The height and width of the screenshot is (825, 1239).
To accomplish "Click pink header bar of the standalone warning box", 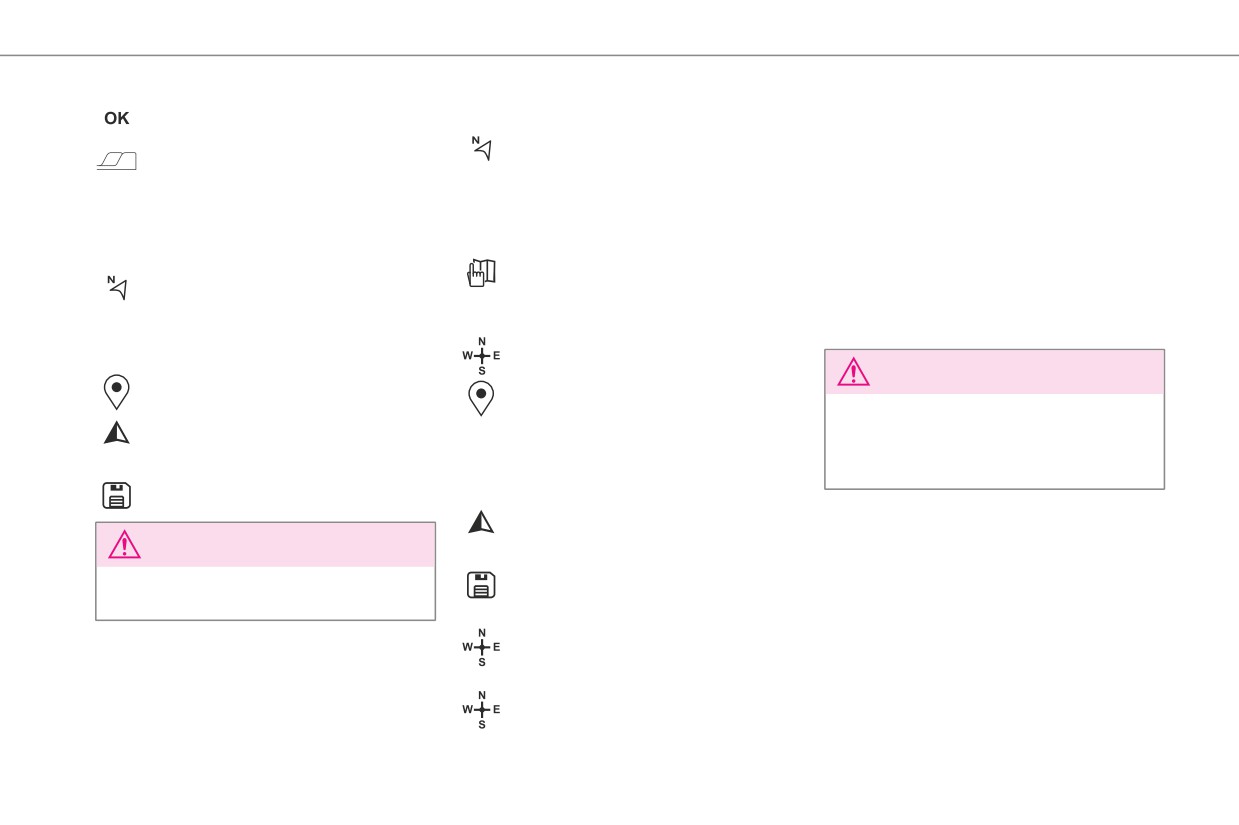I will [x=994, y=372].
